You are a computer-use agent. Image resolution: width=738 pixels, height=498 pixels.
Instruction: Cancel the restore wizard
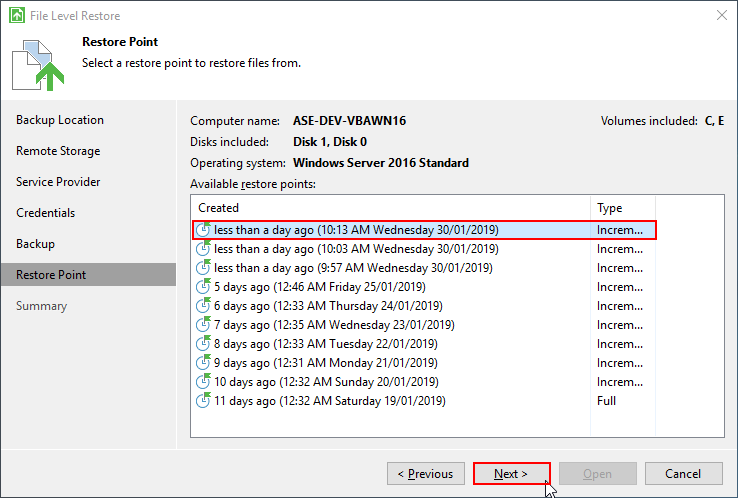point(683,474)
